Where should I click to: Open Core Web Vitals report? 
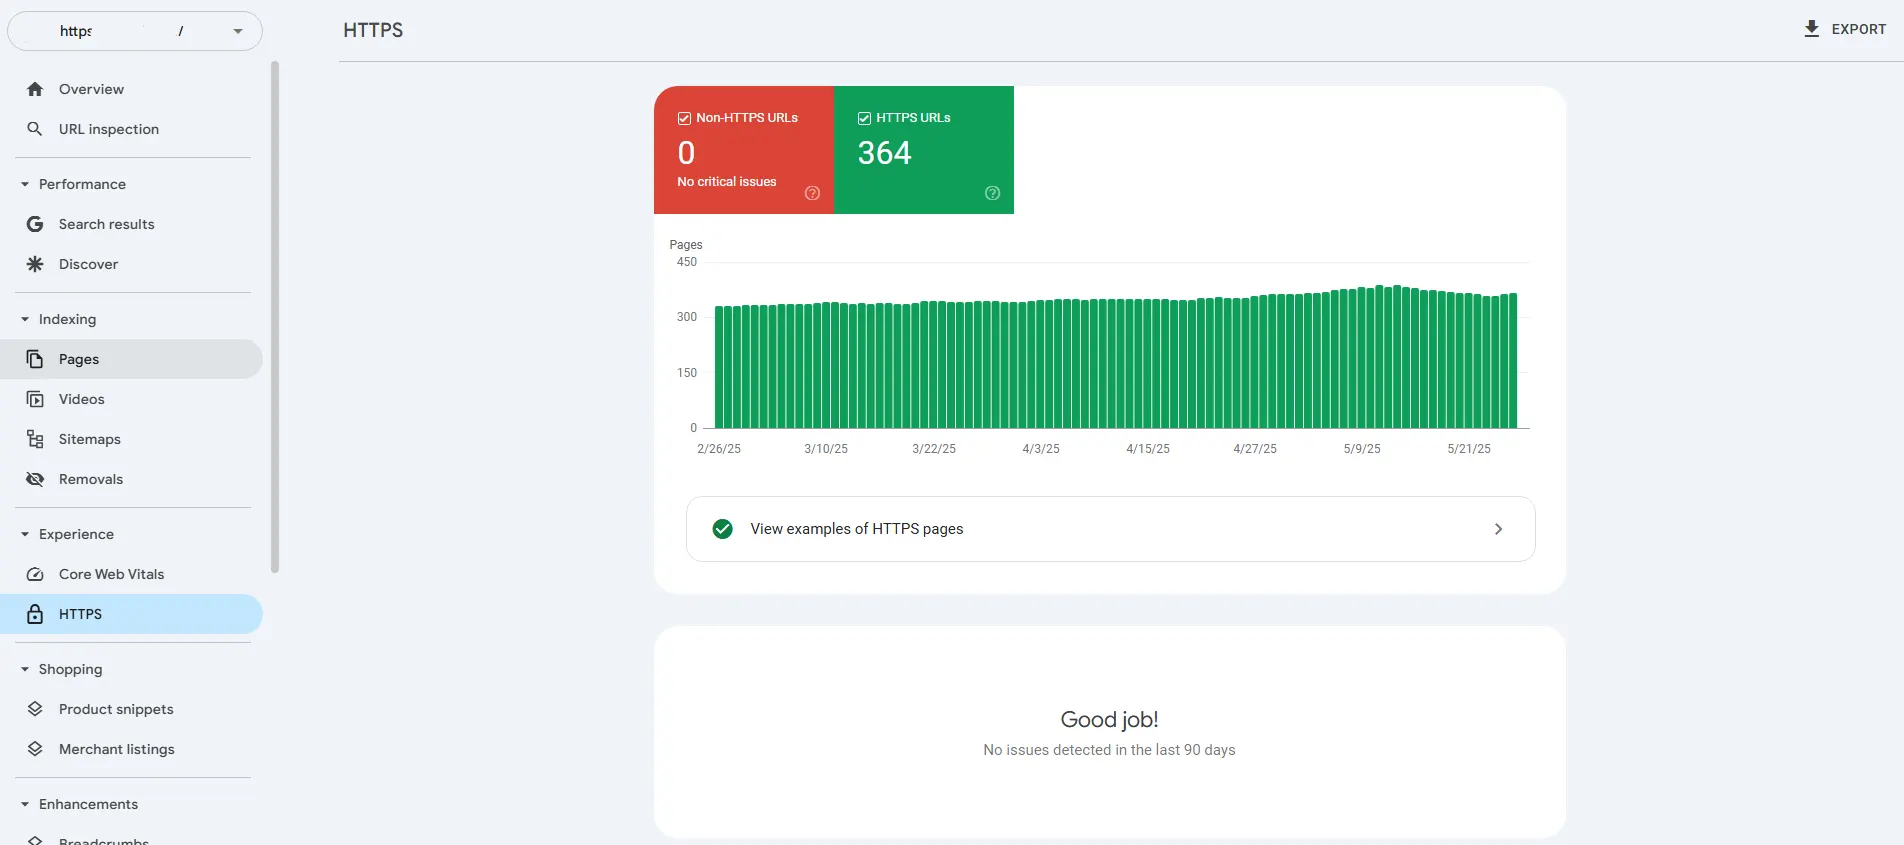point(131,574)
